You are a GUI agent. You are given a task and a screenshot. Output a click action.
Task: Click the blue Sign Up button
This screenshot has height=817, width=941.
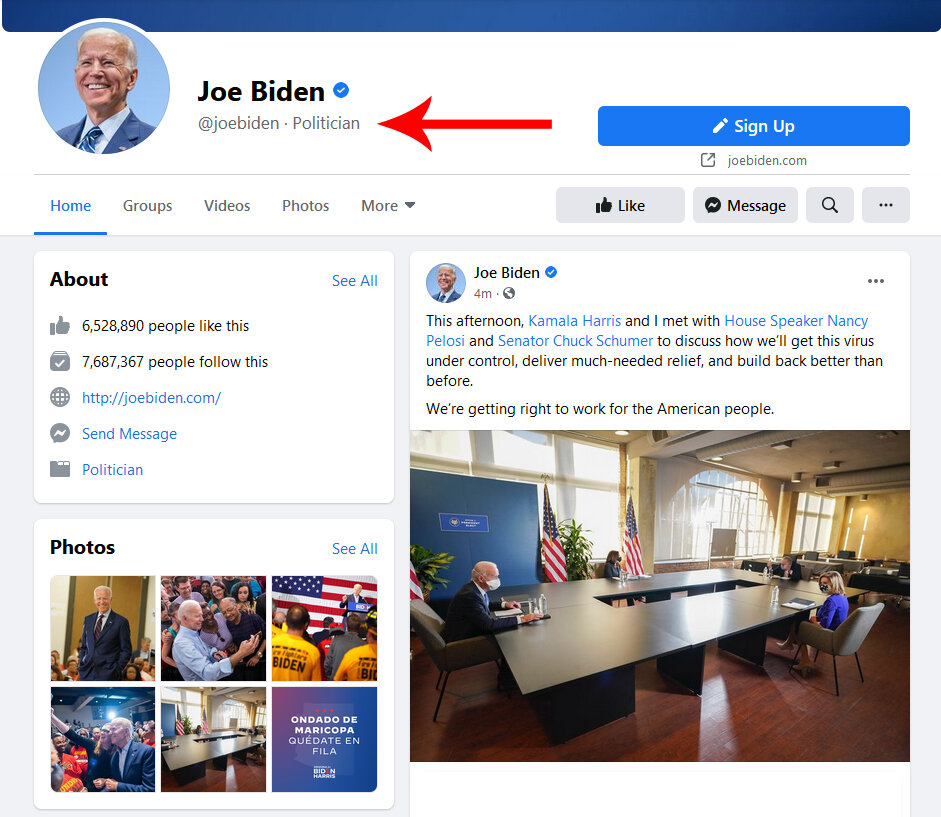coord(754,126)
